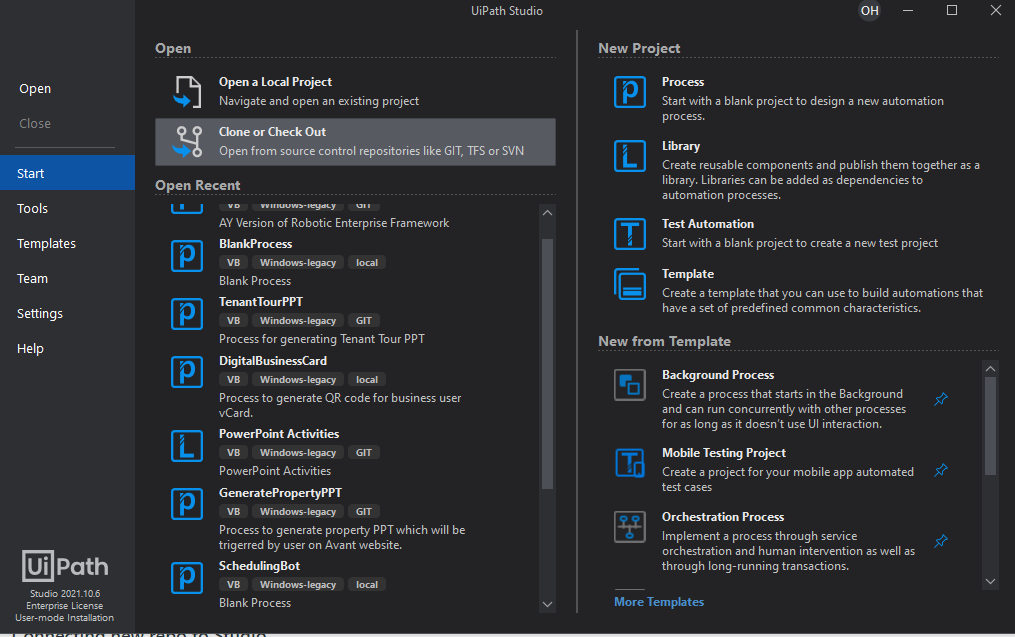Click the PowerPoint Activities library icon
This screenshot has height=637, width=1015.
click(187, 446)
